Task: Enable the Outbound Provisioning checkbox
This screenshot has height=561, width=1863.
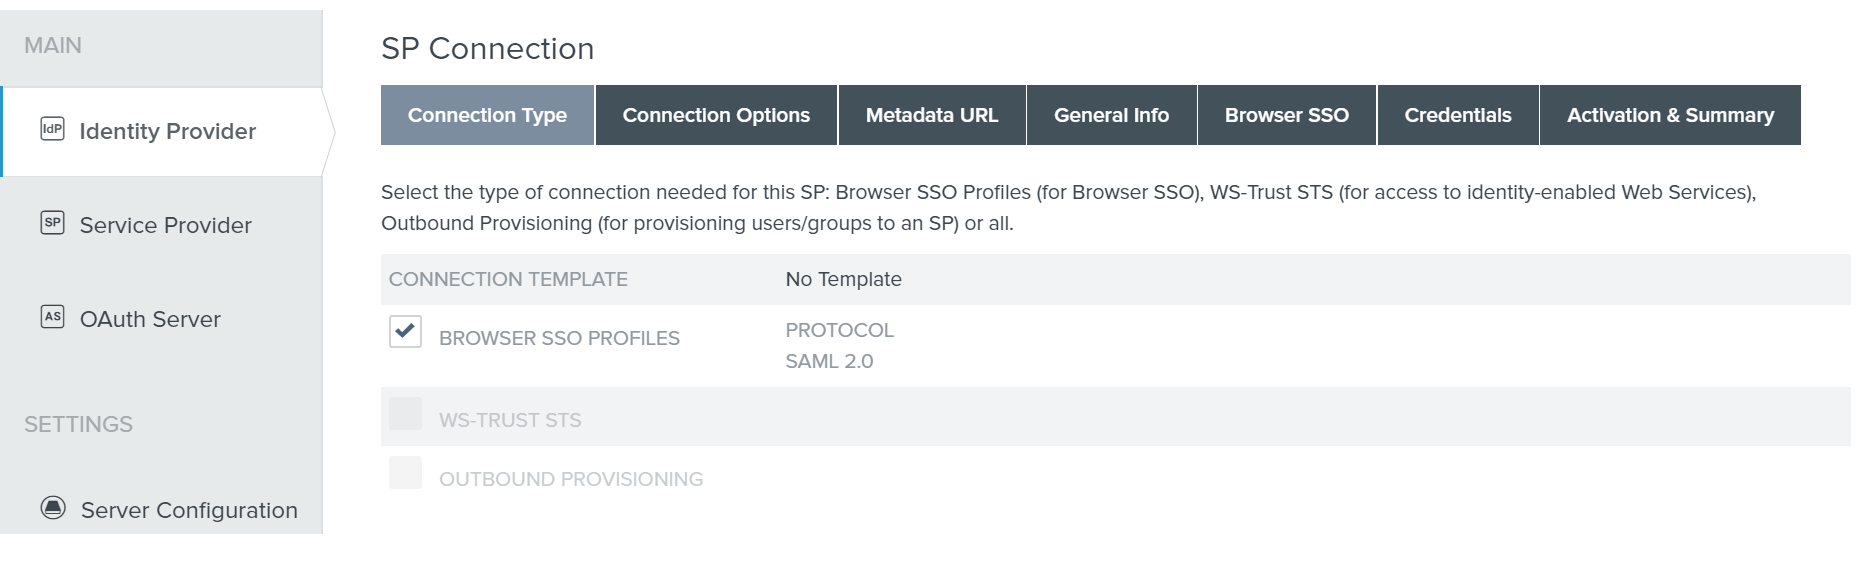Action: tap(405, 473)
